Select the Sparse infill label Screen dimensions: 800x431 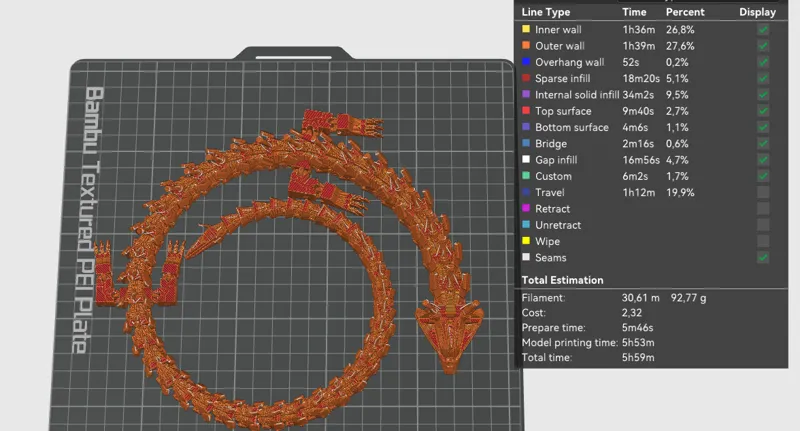click(x=563, y=79)
